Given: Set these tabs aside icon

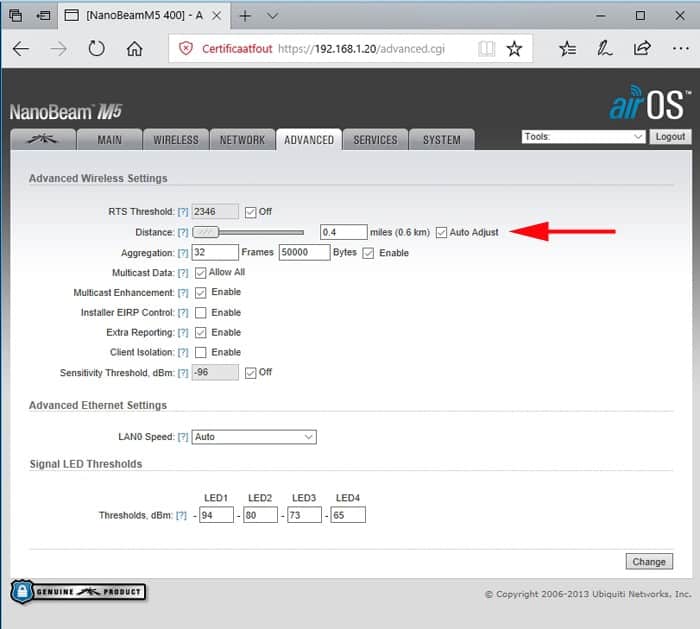Looking at the screenshot, I should [x=43, y=16].
